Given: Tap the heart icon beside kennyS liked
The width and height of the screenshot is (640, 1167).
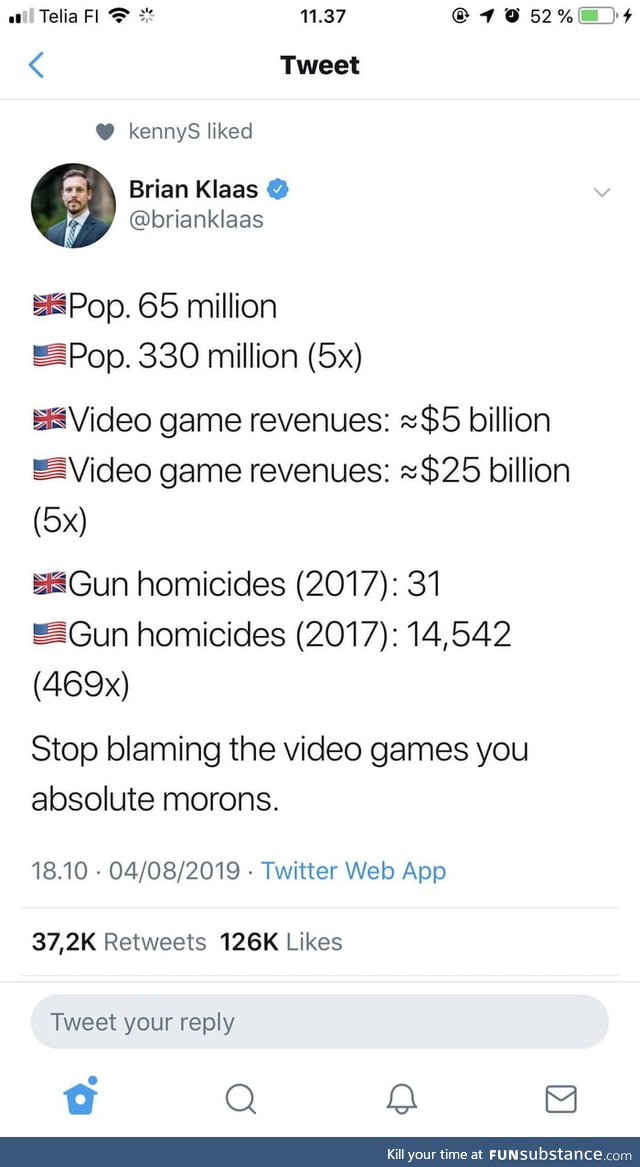Looking at the screenshot, I should click(106, 132).
